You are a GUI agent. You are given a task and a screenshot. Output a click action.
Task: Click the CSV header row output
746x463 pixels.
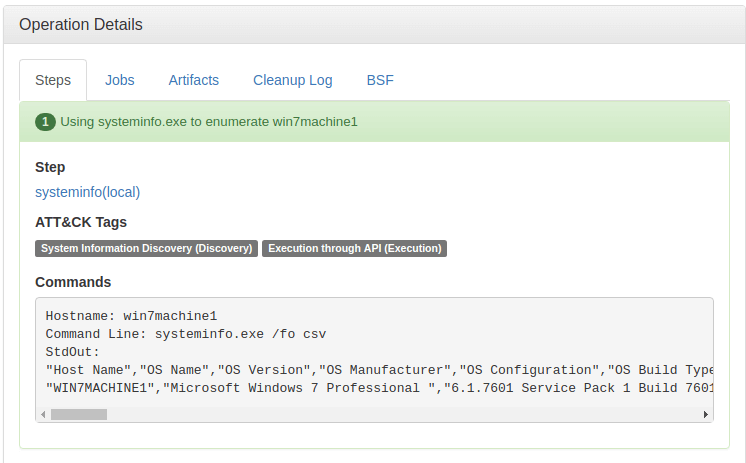(379, 370)
